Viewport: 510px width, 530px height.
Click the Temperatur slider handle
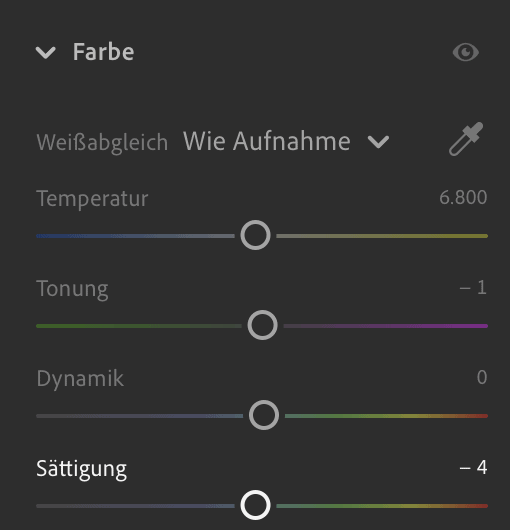pos(256,235)
